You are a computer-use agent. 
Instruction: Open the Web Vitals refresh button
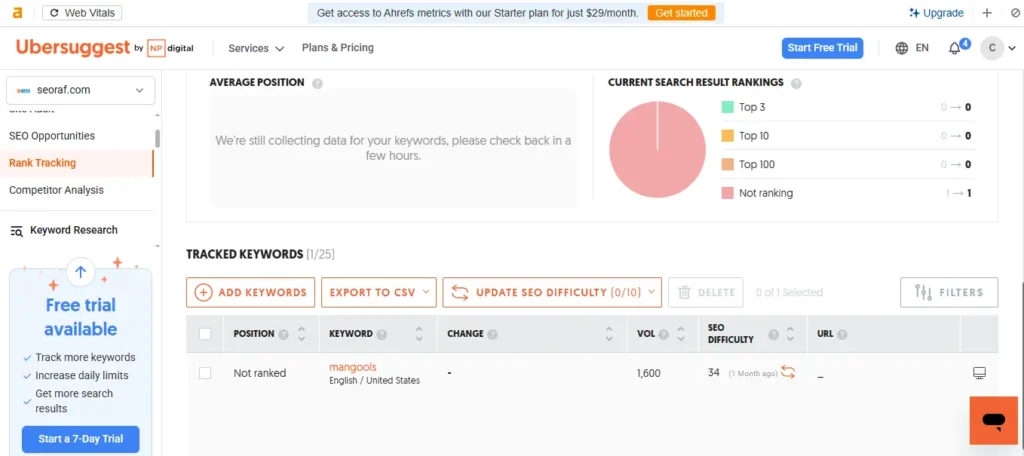82,13
